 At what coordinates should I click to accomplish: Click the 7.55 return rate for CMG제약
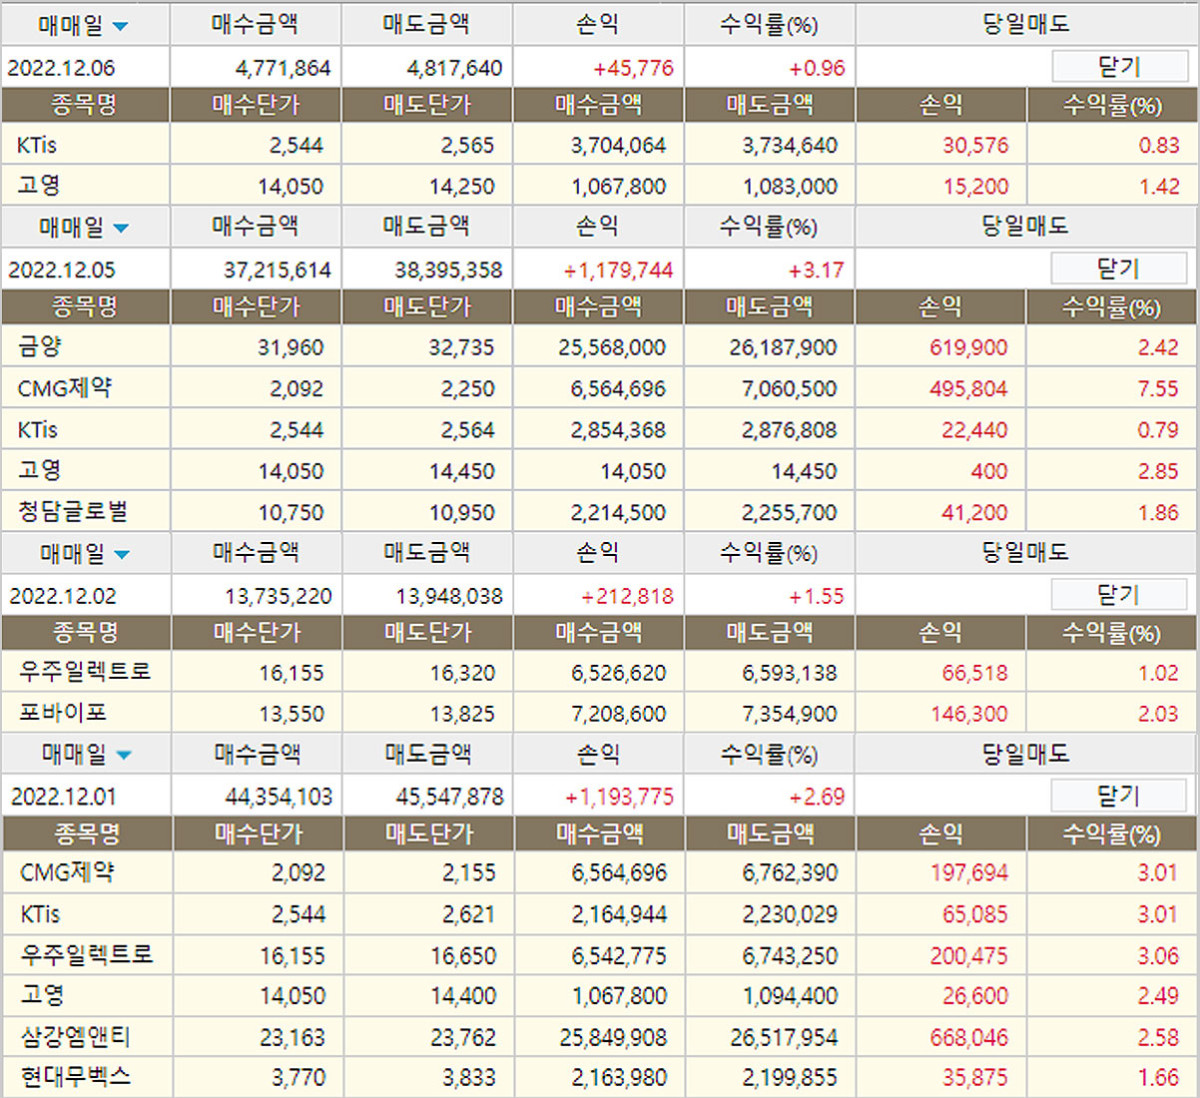(x=1158, y=388)
